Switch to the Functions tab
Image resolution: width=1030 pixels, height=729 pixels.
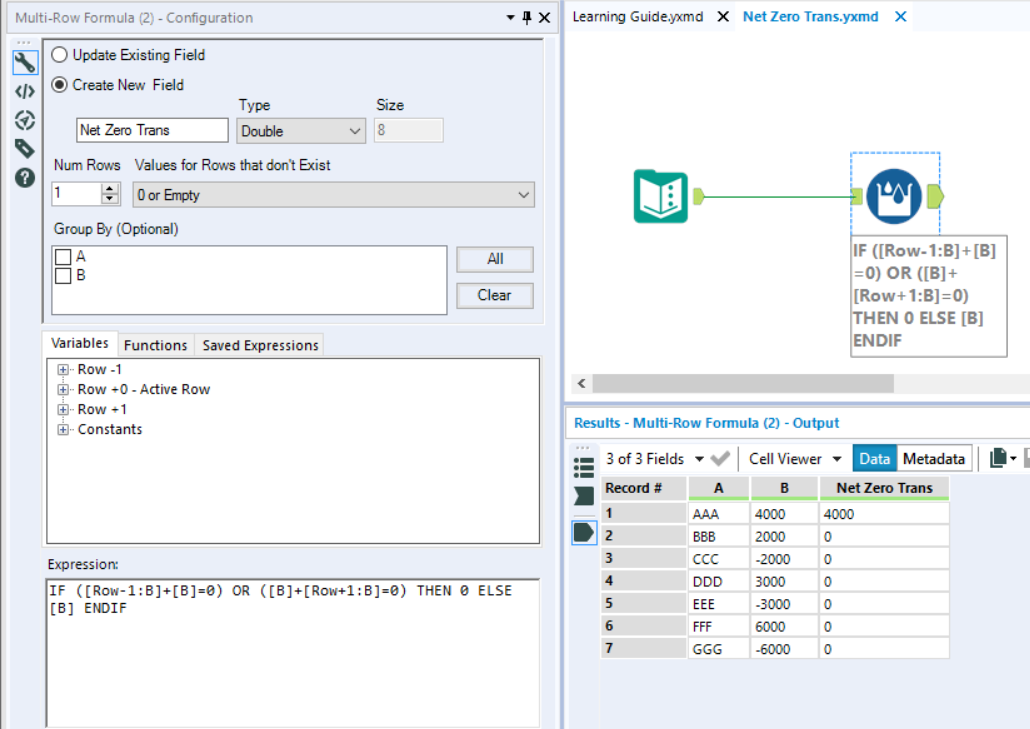point(155,344)
